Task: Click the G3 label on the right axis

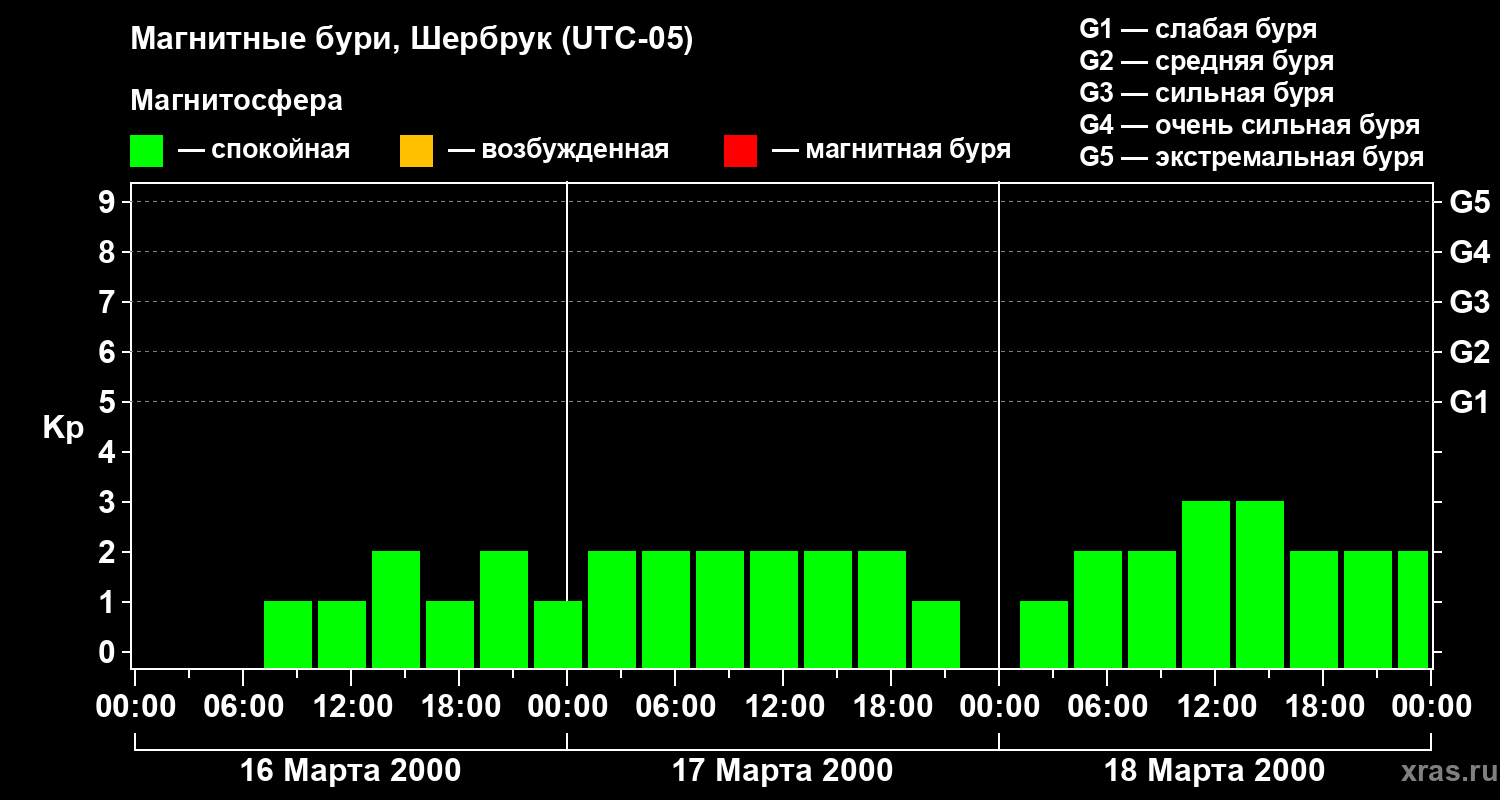Action: 1469,302
